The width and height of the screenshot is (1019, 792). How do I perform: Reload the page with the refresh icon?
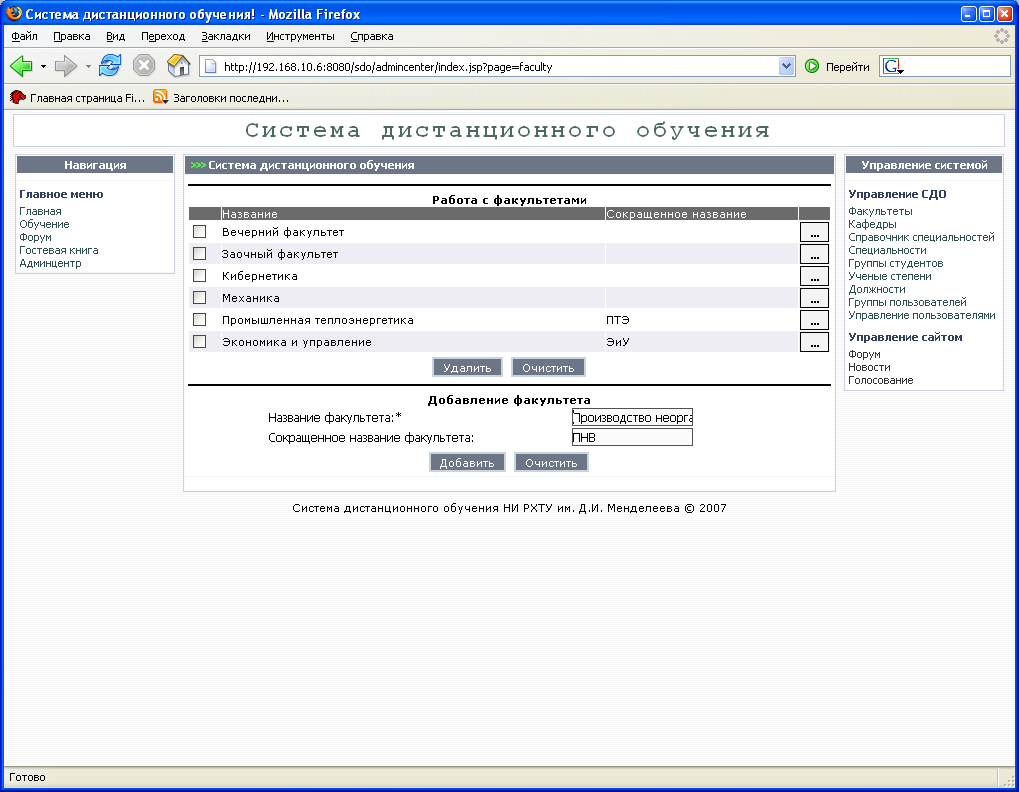tap(110, 66)
